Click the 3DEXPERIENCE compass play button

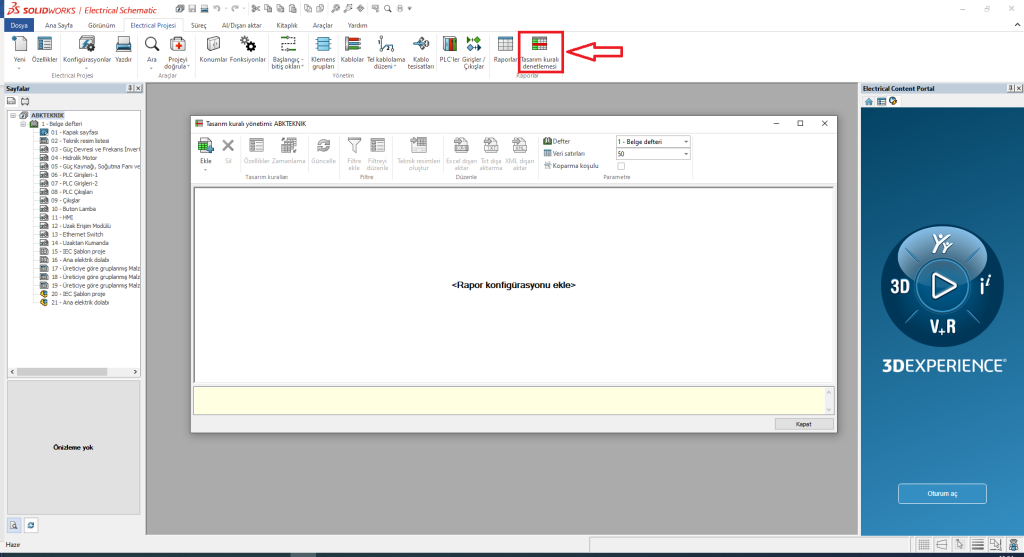point(942,285)
